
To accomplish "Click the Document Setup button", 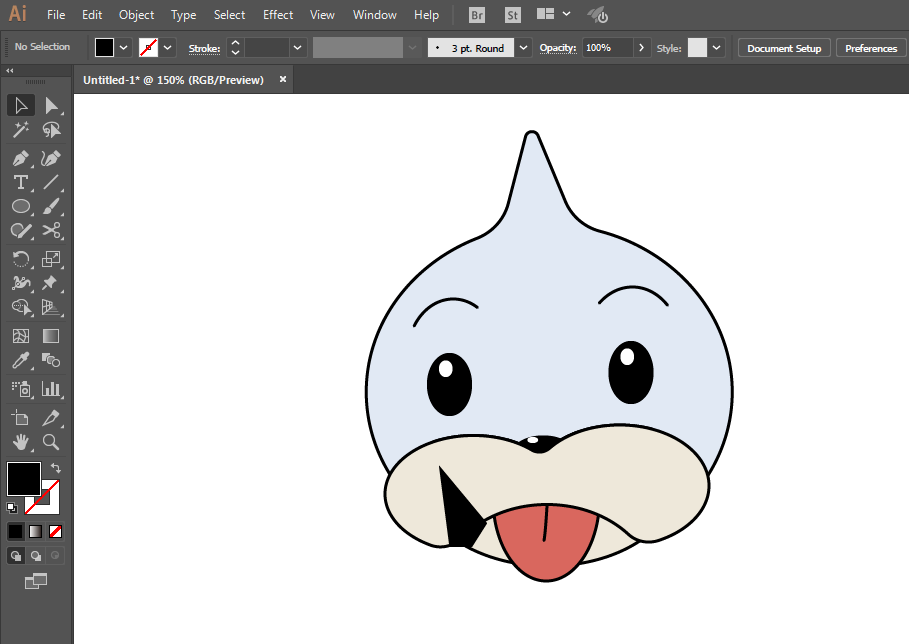I will coord(783,48).
